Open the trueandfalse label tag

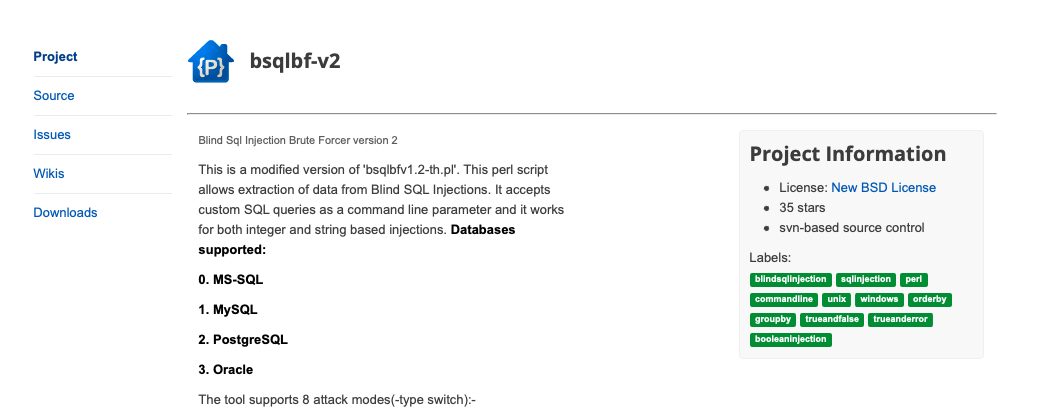(832, 320)
